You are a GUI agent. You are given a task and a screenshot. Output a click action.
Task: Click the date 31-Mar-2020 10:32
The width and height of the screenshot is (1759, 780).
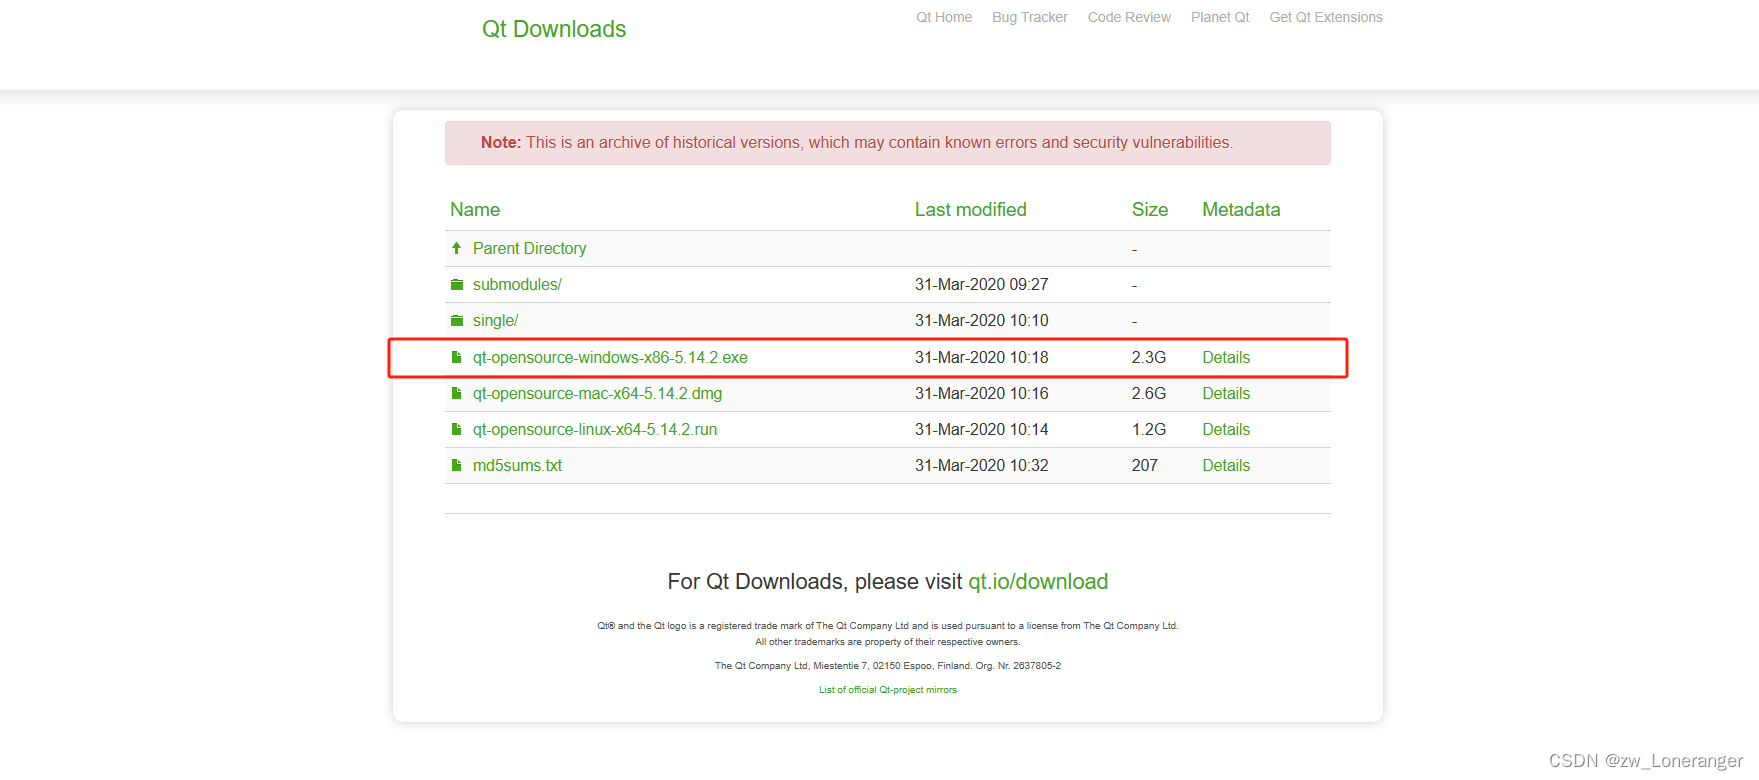[982, 466]
